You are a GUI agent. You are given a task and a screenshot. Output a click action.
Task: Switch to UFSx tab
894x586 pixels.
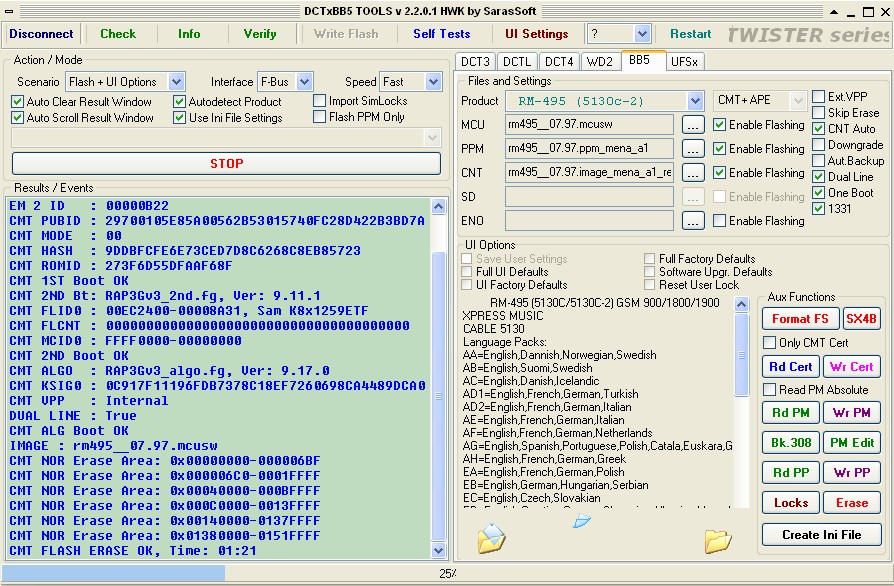tap(684, 62)
